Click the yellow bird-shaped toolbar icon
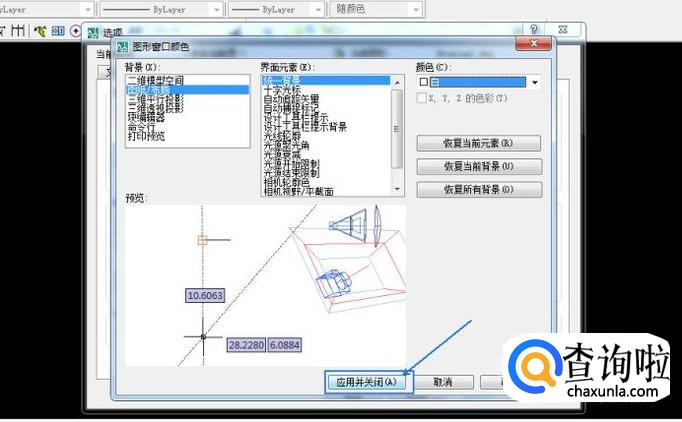The height and width of the screenshot is (422, 682). pyautogui.click(x=40, y=31)
